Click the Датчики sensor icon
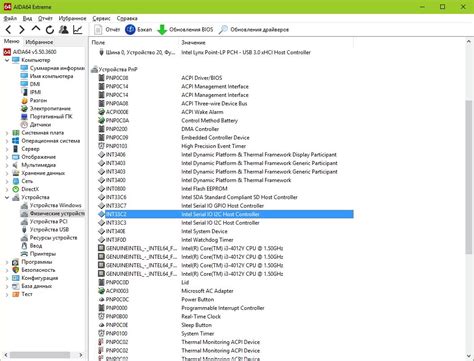Viewport: 474px width, 361px height. (x=24, y=125)
